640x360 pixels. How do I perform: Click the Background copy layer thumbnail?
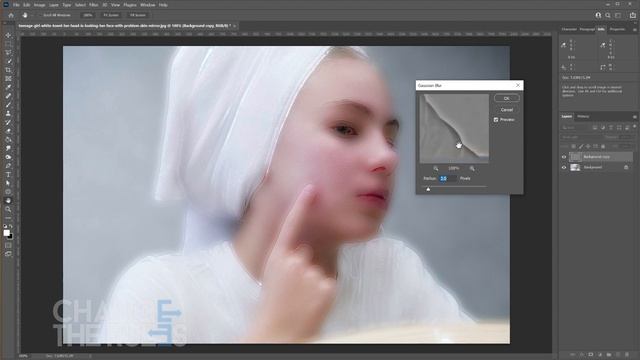click(575, 157)
